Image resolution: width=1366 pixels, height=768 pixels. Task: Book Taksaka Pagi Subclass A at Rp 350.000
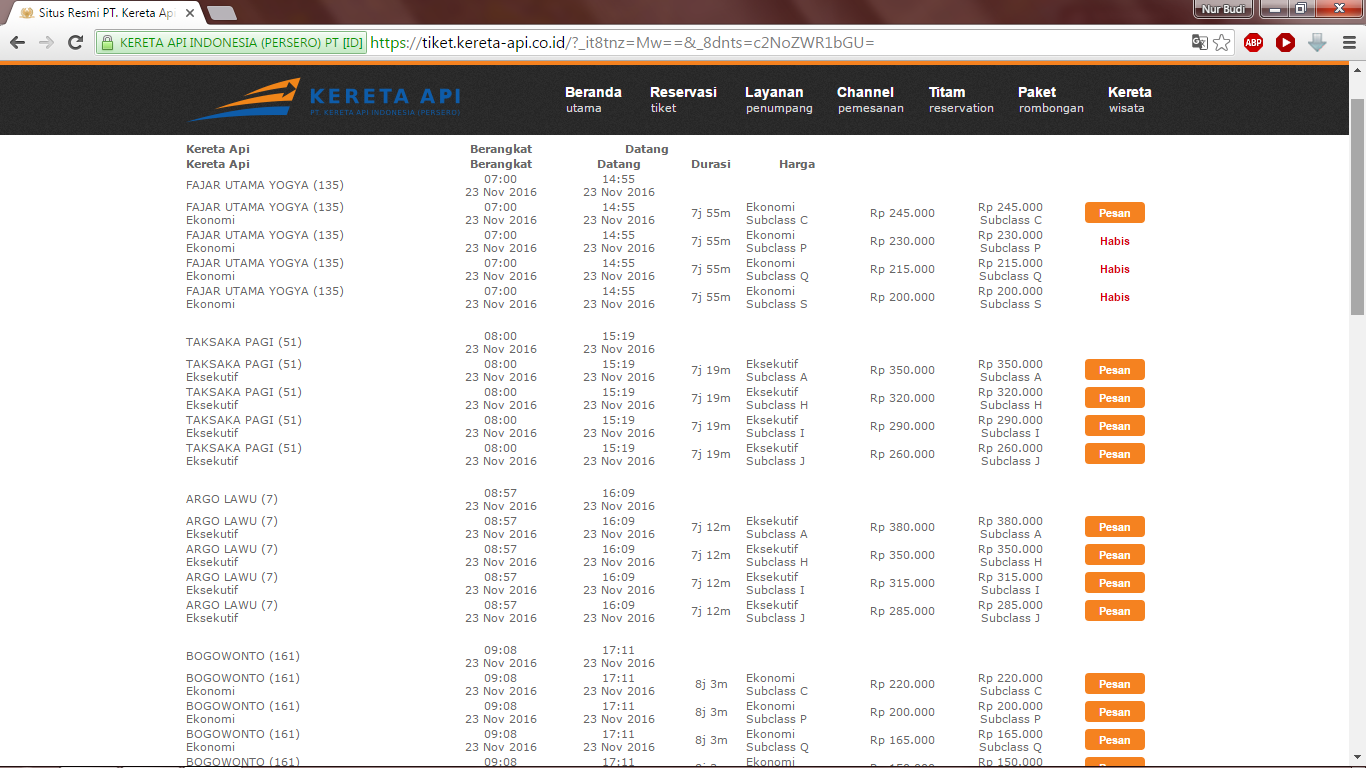(x=1114, y=370)
